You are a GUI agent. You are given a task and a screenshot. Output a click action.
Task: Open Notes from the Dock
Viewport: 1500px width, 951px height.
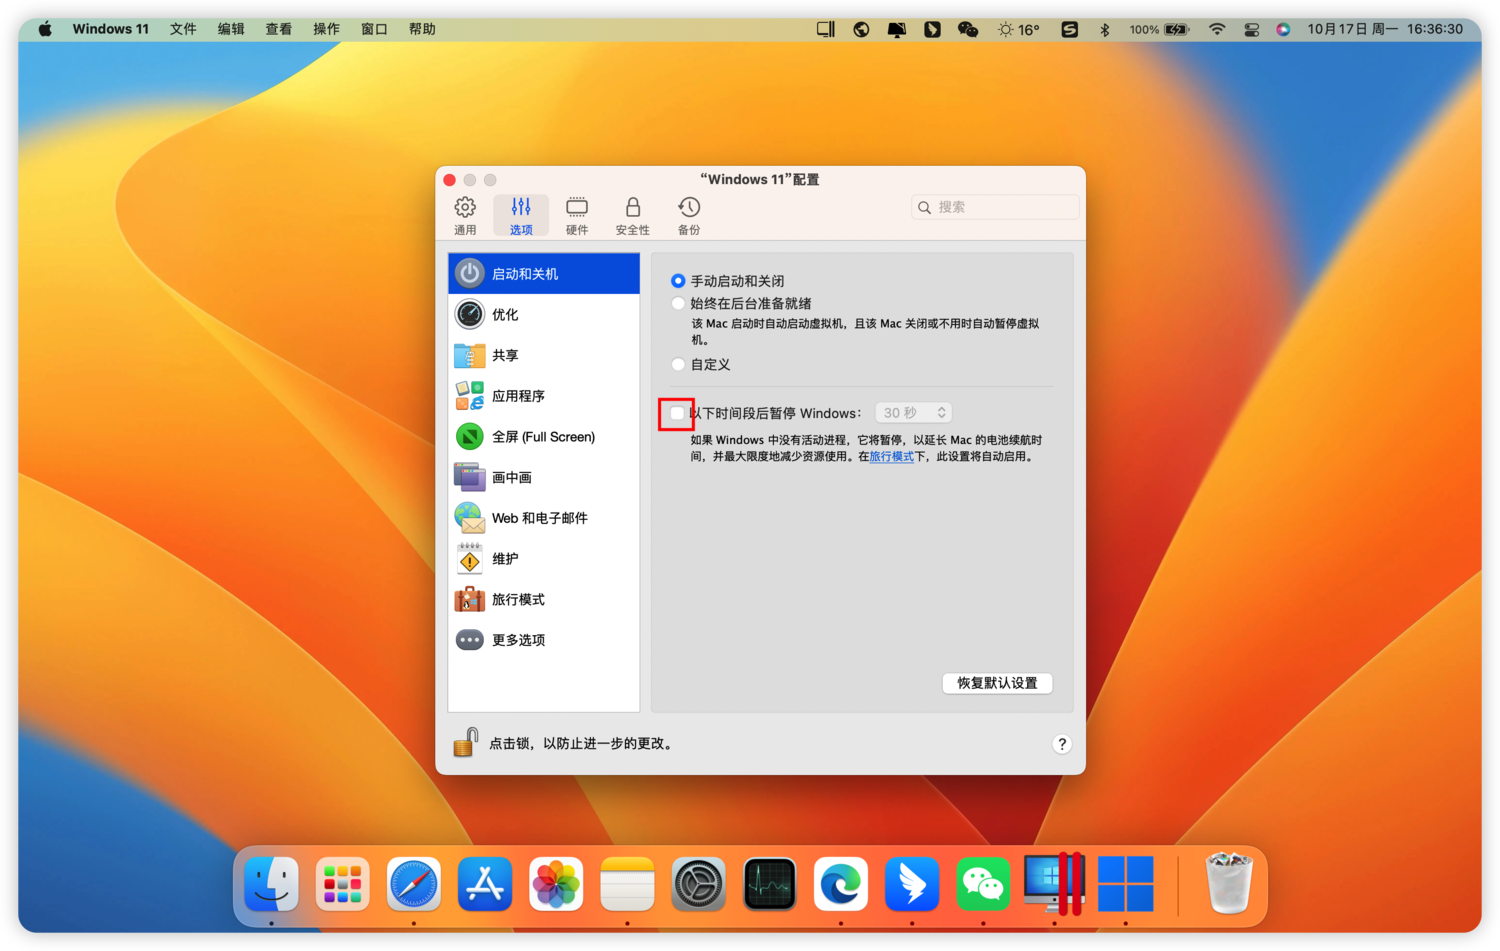point(627,884)
